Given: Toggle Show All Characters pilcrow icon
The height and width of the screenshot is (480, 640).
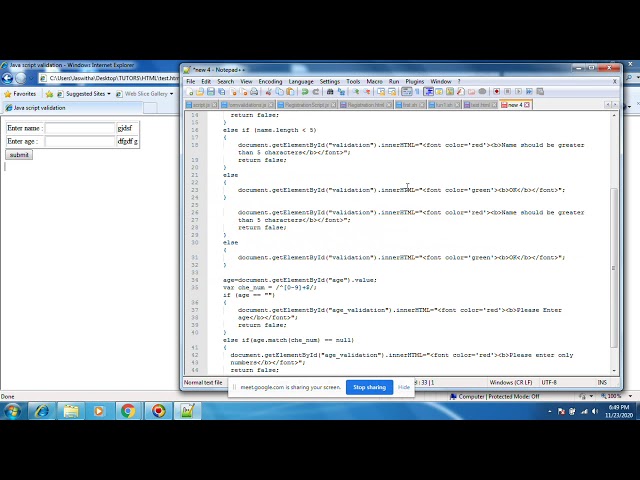Looking at the screenshot, I should pos(418,91).
